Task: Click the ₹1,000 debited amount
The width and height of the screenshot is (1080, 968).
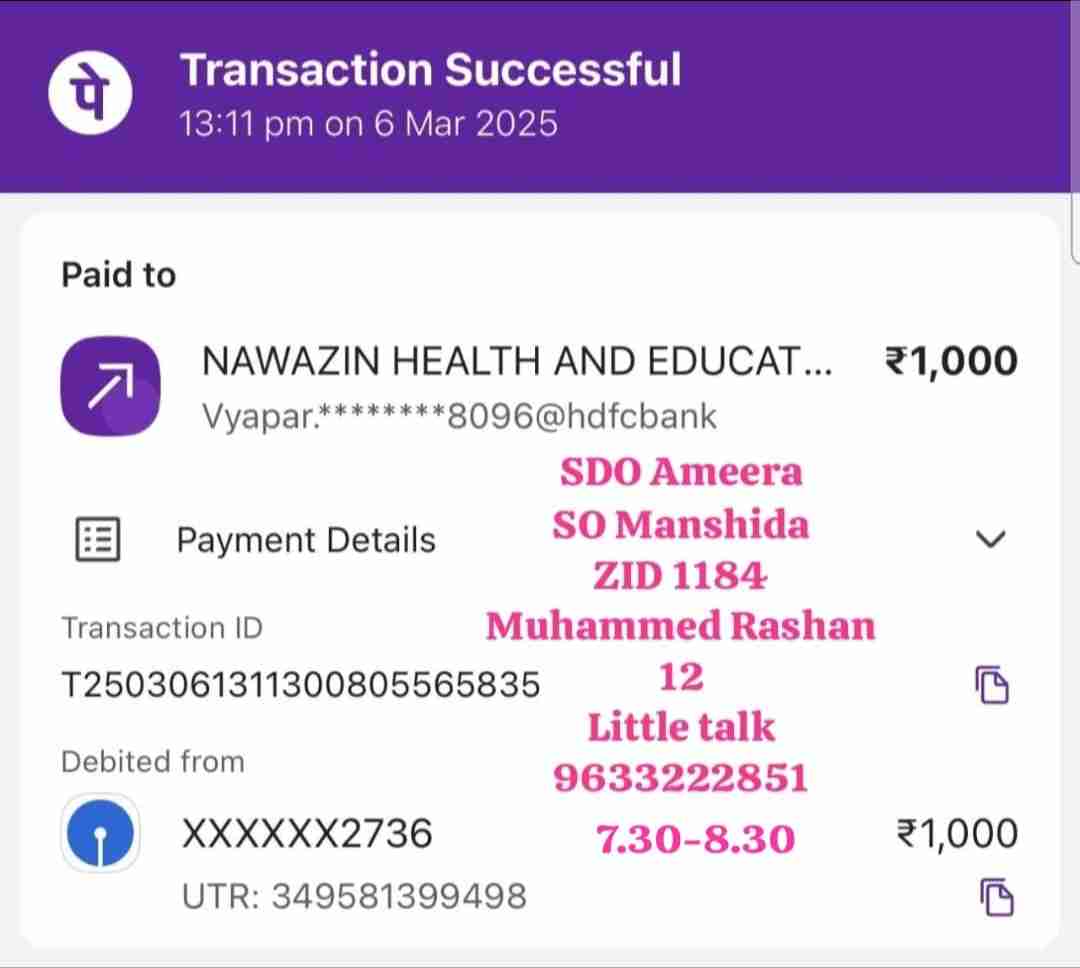Action: coord(957,833)
